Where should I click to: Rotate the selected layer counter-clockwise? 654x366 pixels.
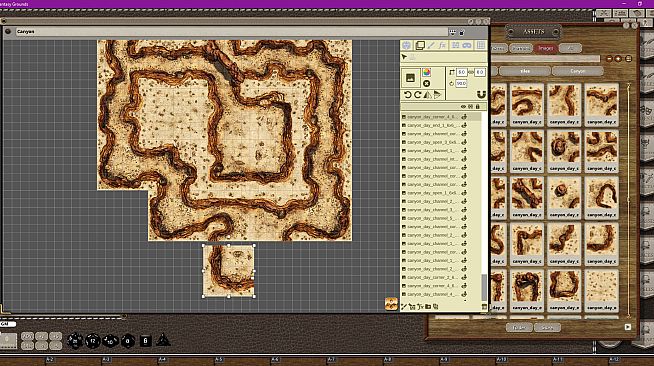click(407, 95)
